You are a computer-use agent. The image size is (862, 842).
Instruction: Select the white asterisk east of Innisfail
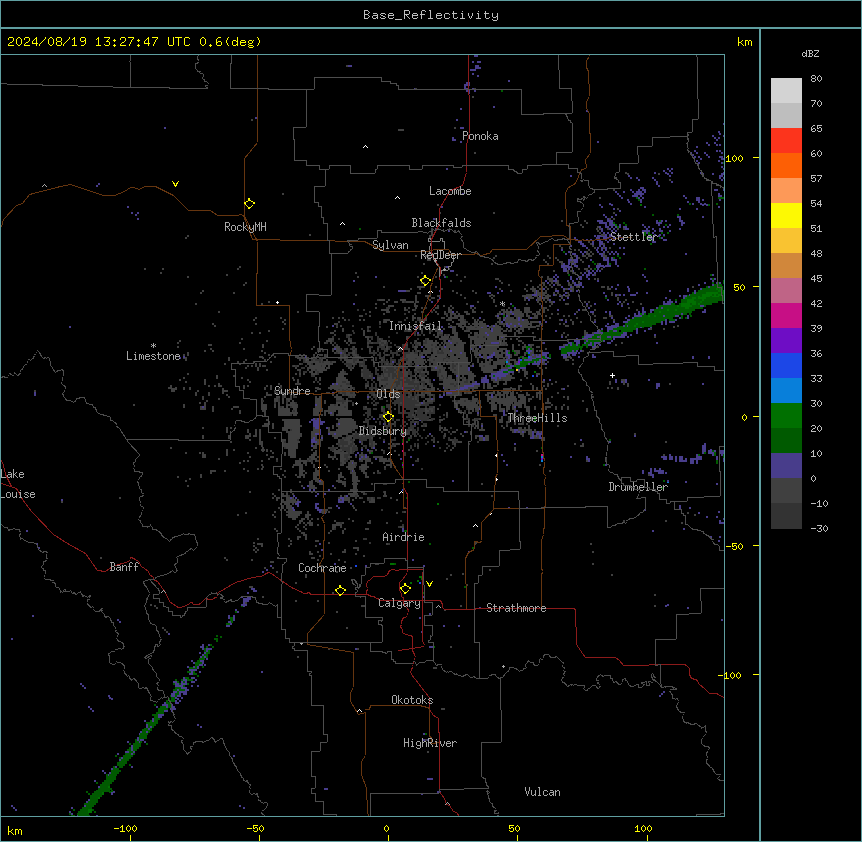click(x=502, y=304)
